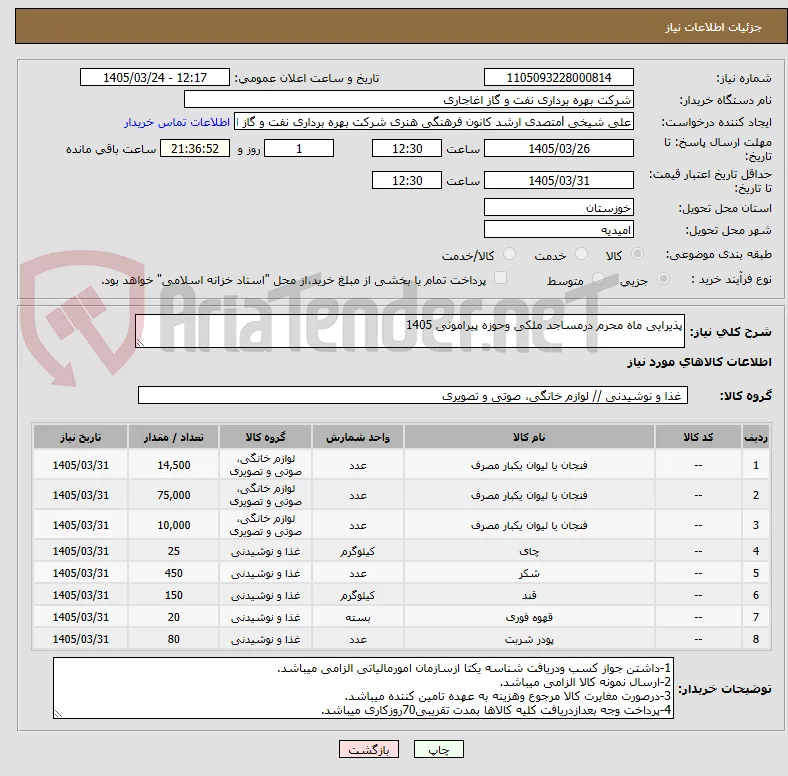Click the delivery city field امیدیه
Viewport: 788px width, 776px height.
click(558, 230)
